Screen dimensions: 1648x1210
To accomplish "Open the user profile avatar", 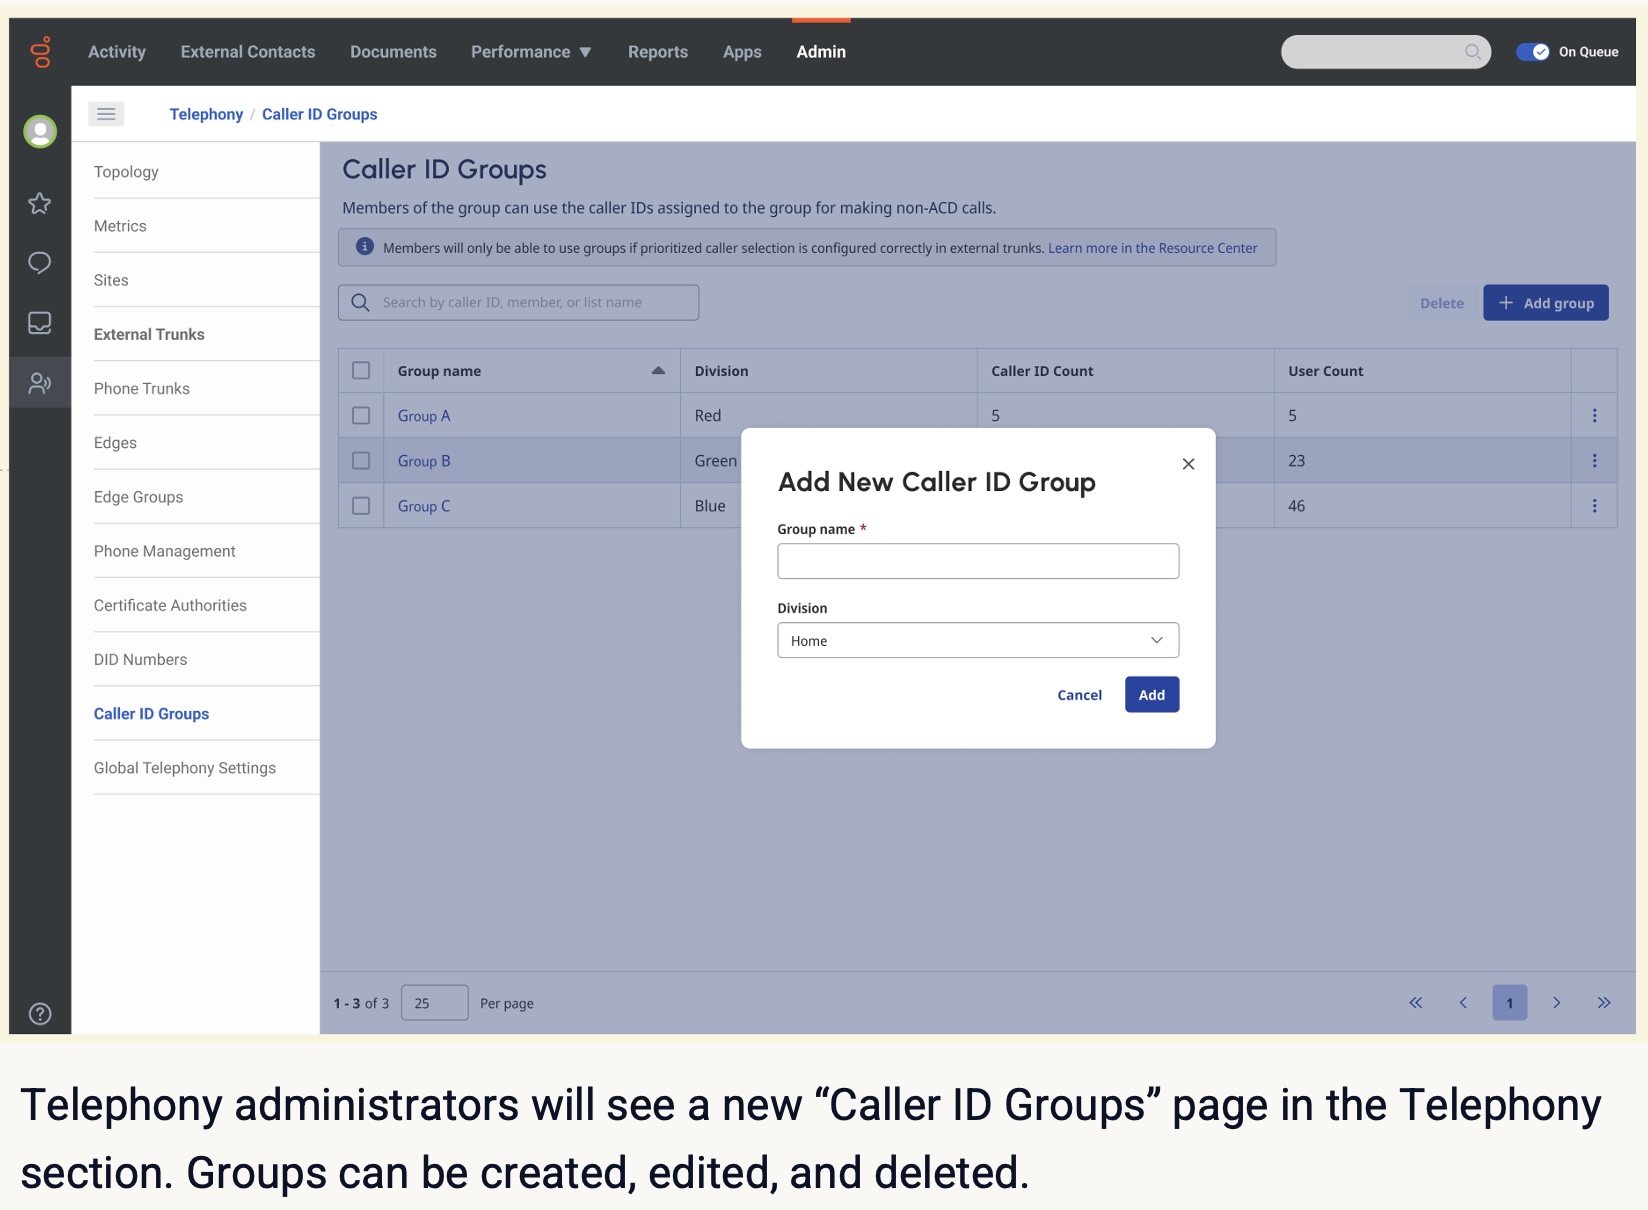I will 40,132.
